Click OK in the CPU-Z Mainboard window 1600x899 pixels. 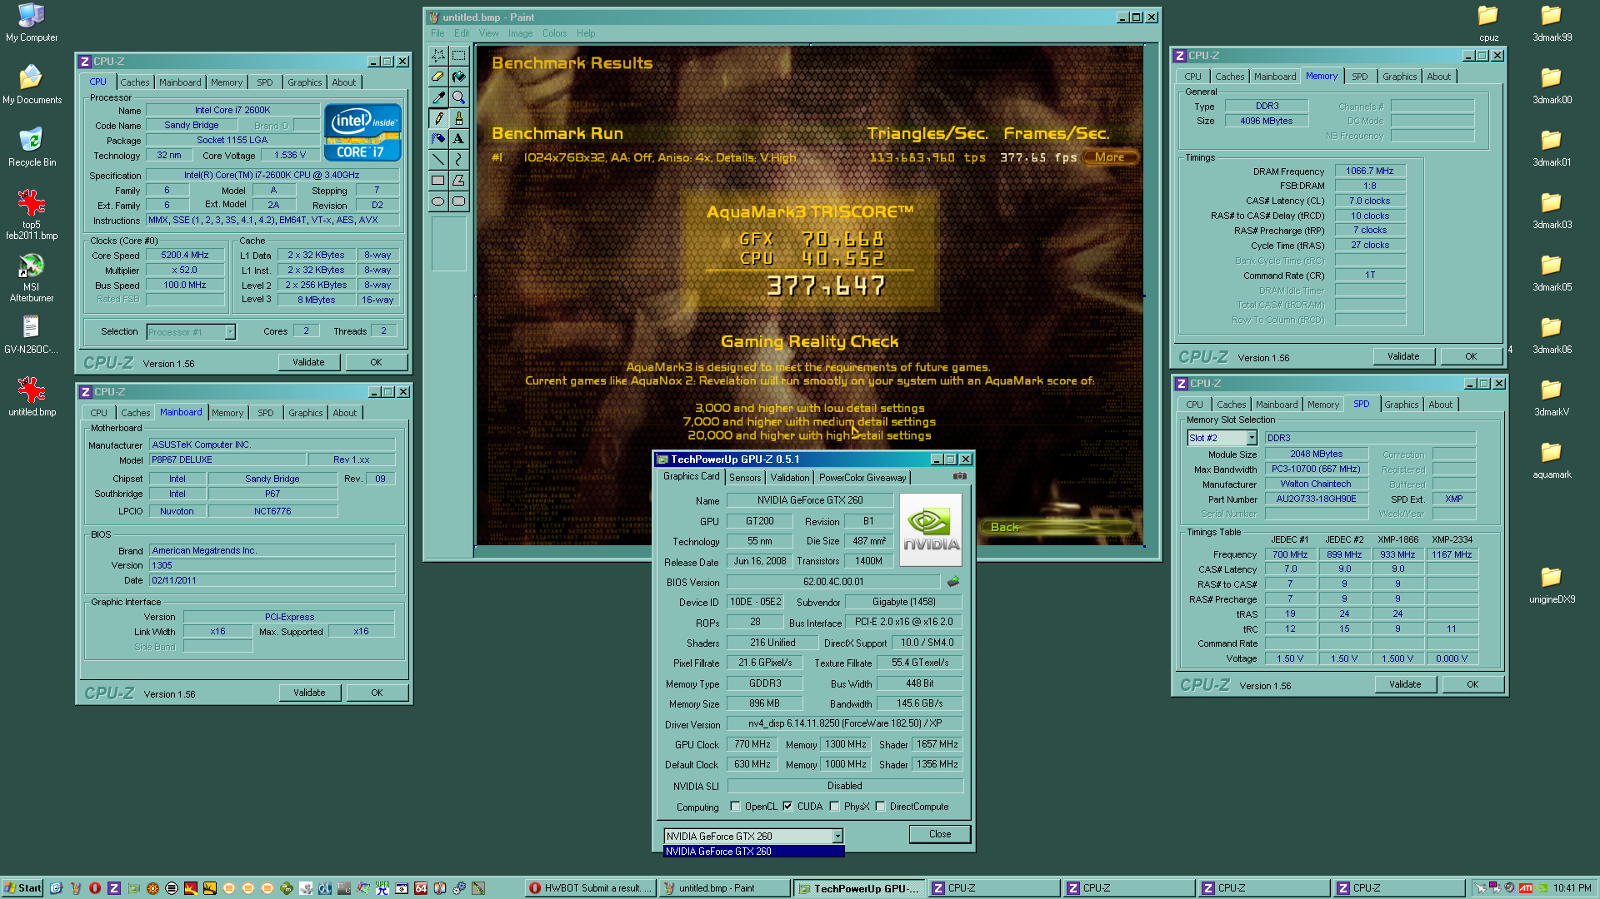point(377,692)
